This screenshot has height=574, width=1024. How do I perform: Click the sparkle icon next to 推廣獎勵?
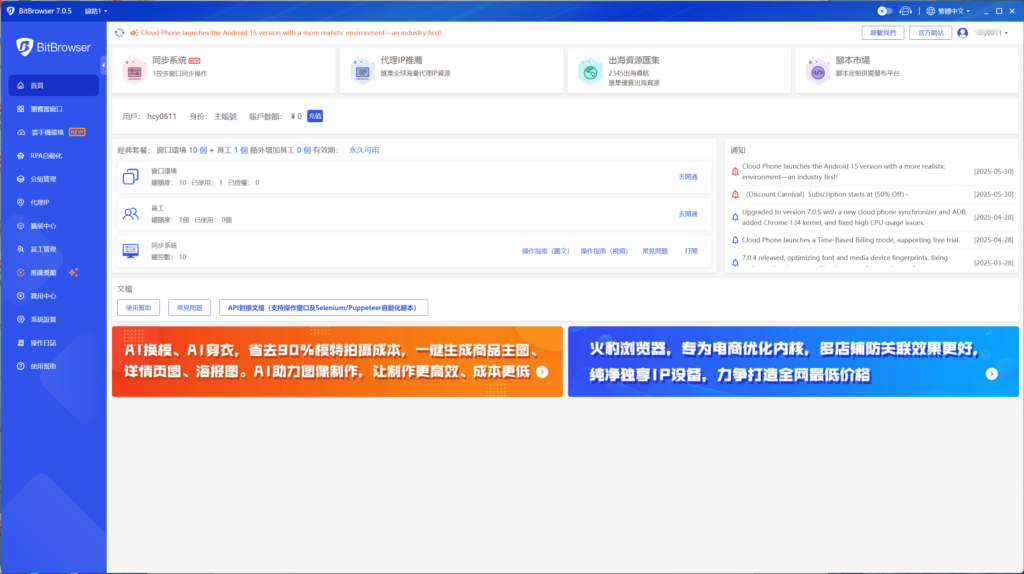click(74, 272)
